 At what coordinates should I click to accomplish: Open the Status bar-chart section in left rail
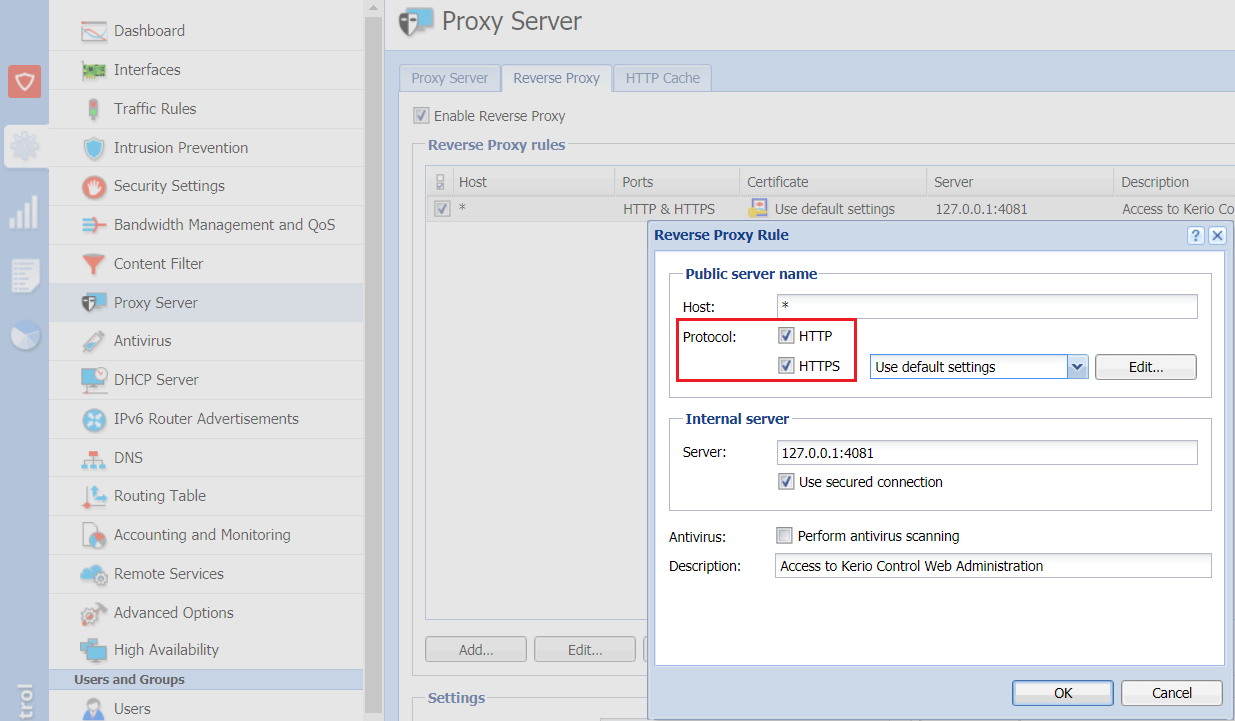tap(24, 212)
